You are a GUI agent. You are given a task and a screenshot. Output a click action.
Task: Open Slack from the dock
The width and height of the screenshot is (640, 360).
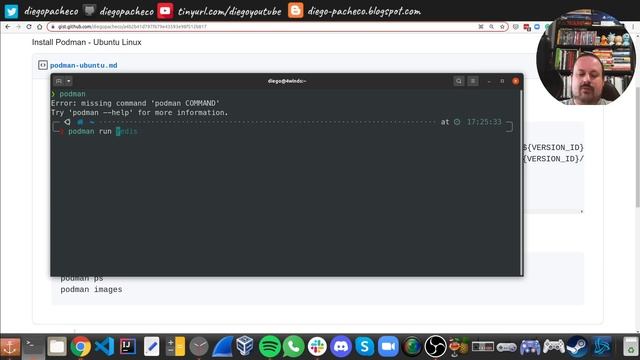click(x=317, y=346)
